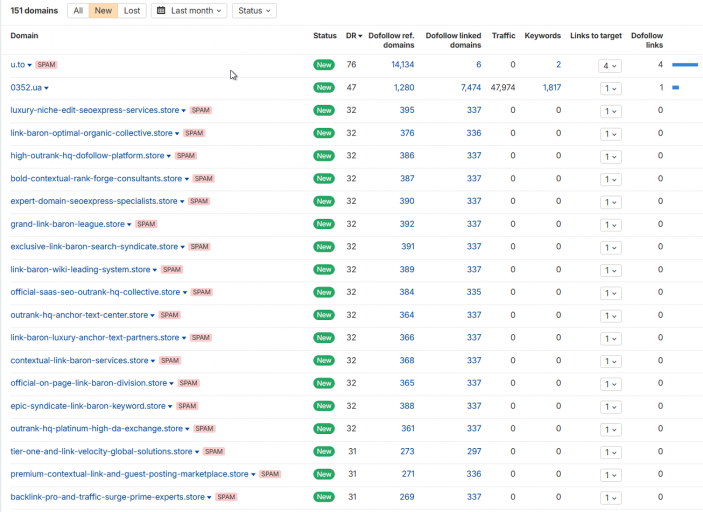Sort by DR column header
Viewport: 703px width, 512px height.
click(x=354, y=36)
